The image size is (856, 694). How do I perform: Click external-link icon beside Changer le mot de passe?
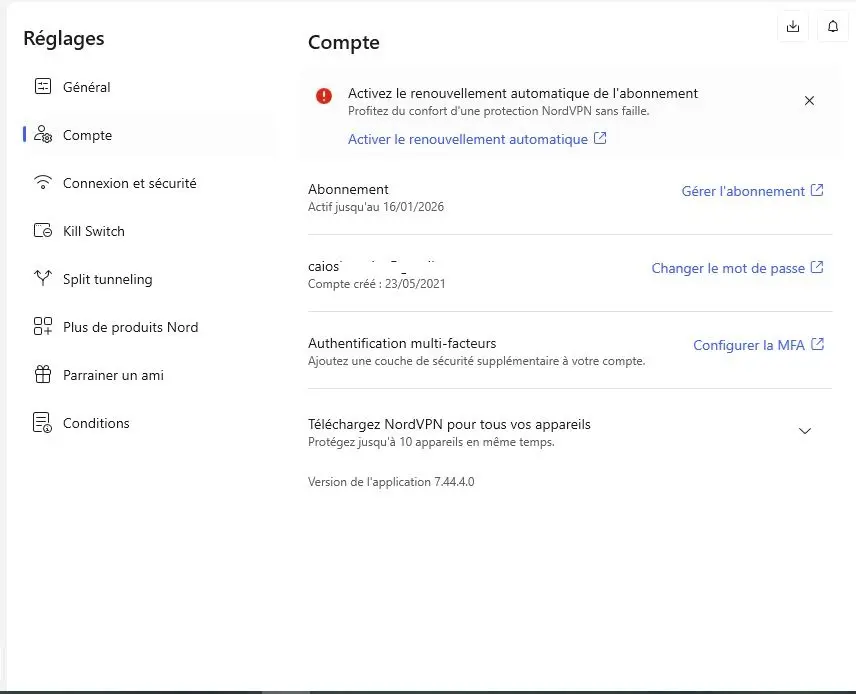coord(817,267)
